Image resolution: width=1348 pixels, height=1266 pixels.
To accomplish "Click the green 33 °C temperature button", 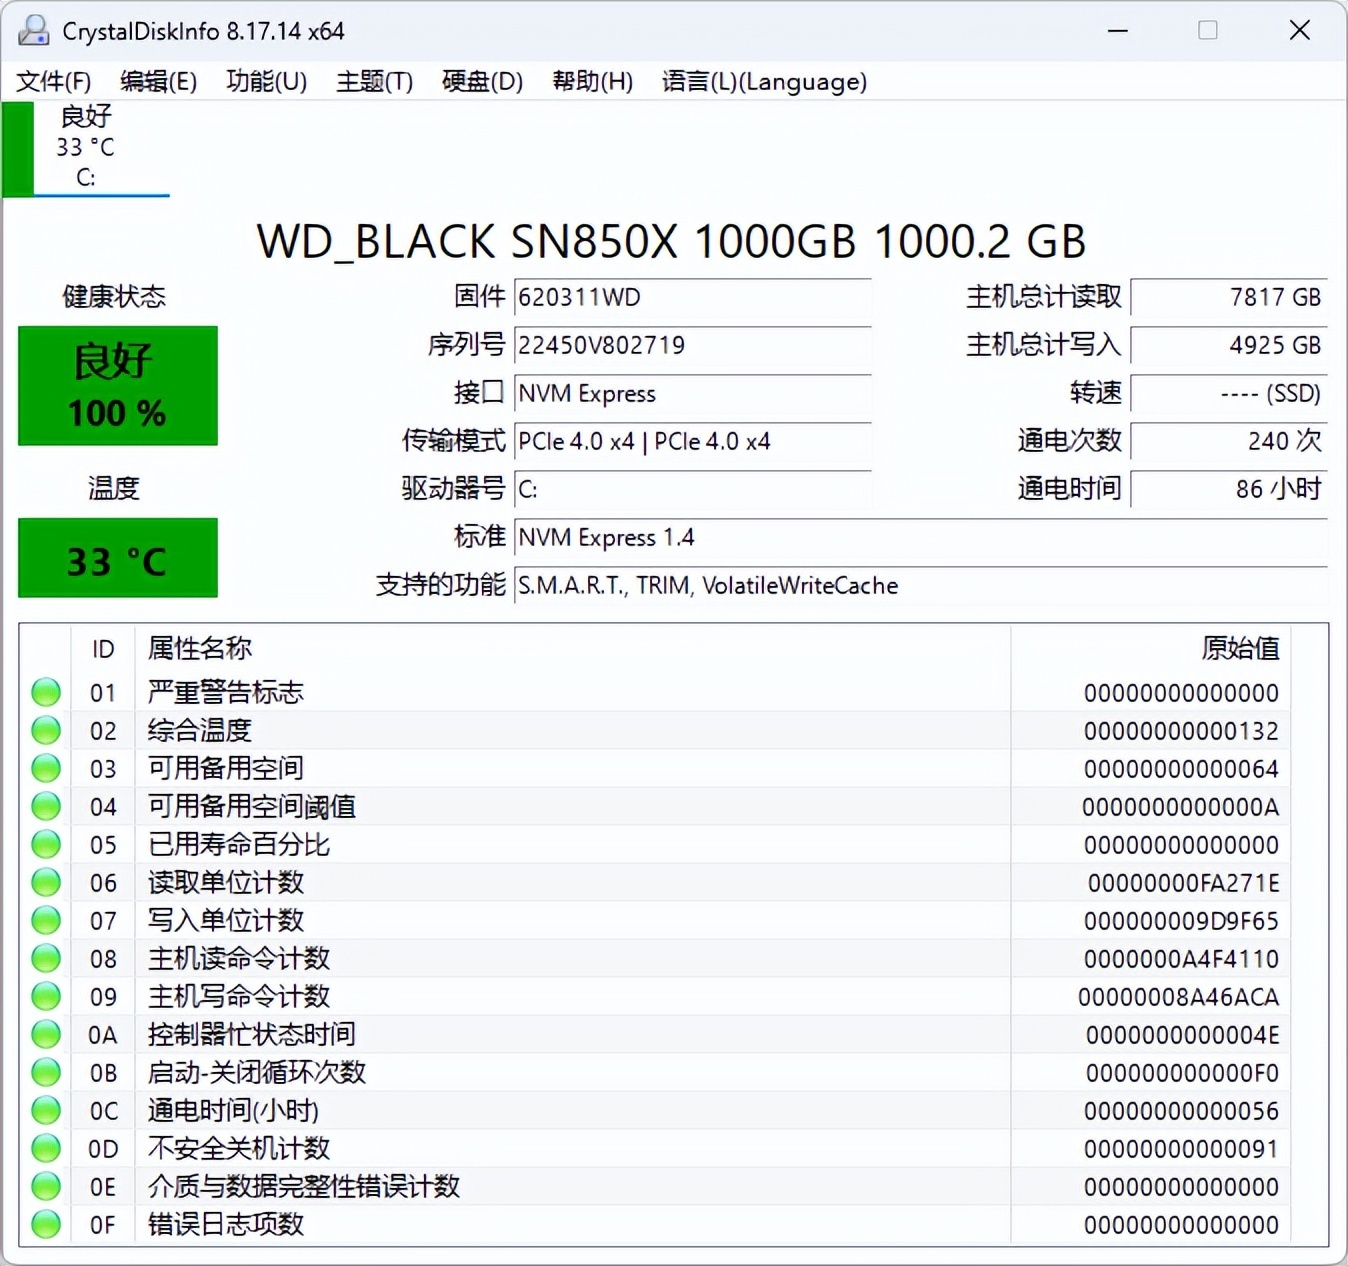I will tap(118, 558).
